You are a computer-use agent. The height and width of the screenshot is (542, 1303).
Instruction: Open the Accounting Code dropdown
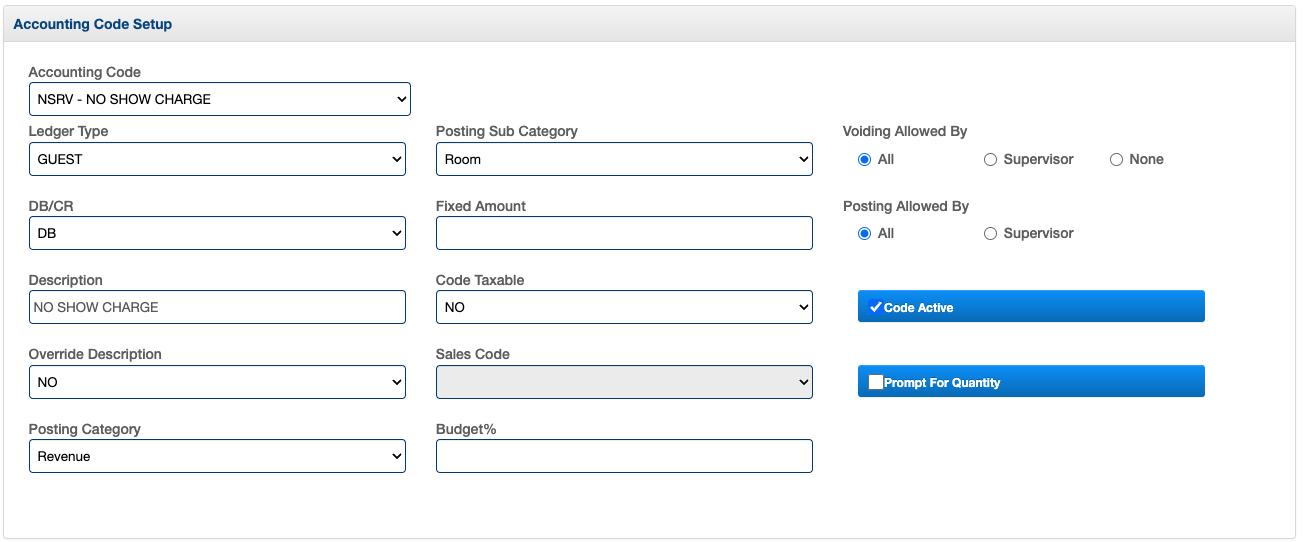point(219,99)
